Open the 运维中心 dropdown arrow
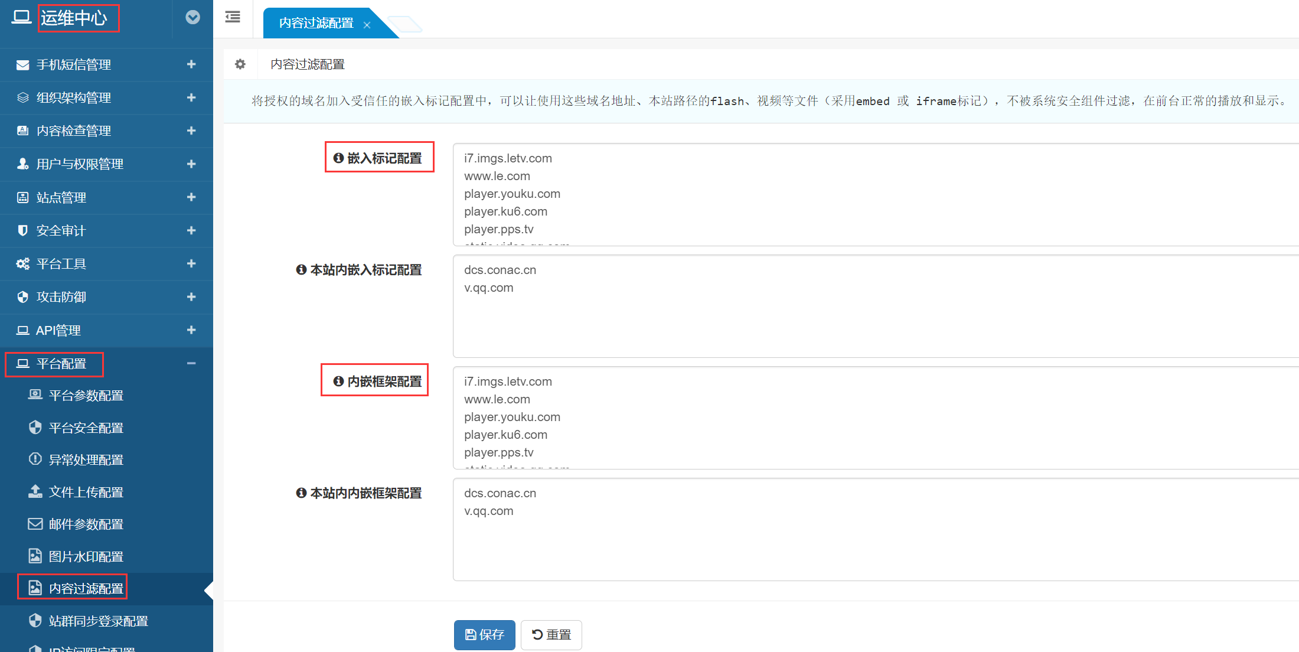1299x652 pixels. 193,17
